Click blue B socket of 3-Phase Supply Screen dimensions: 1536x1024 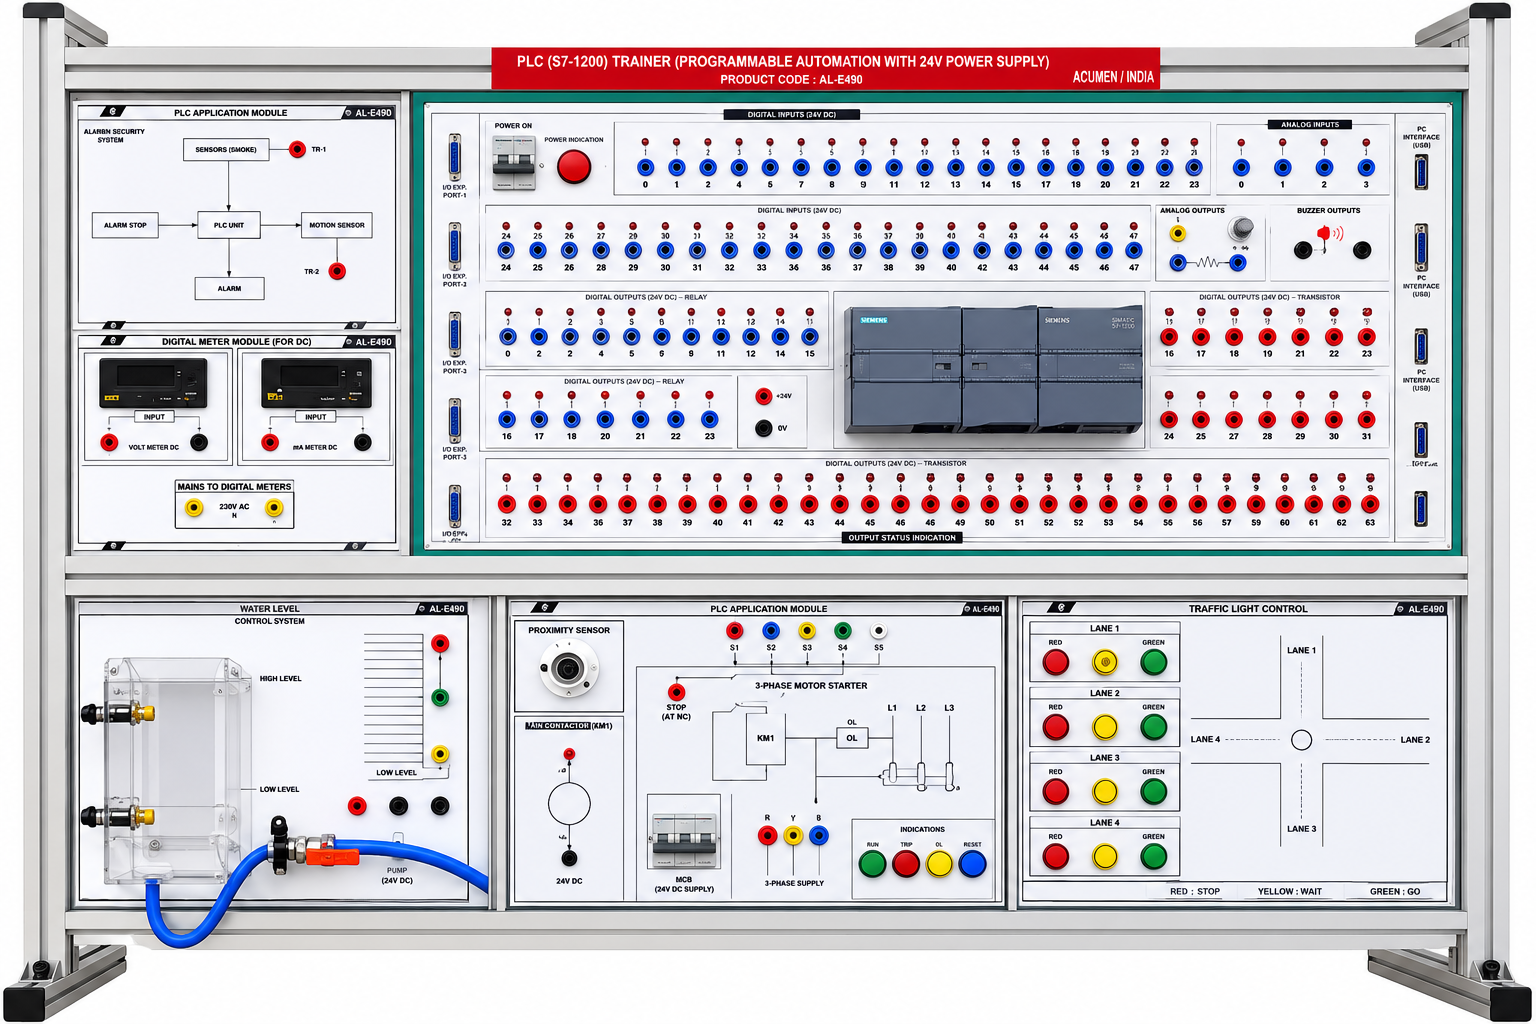[x=819, y=835]
